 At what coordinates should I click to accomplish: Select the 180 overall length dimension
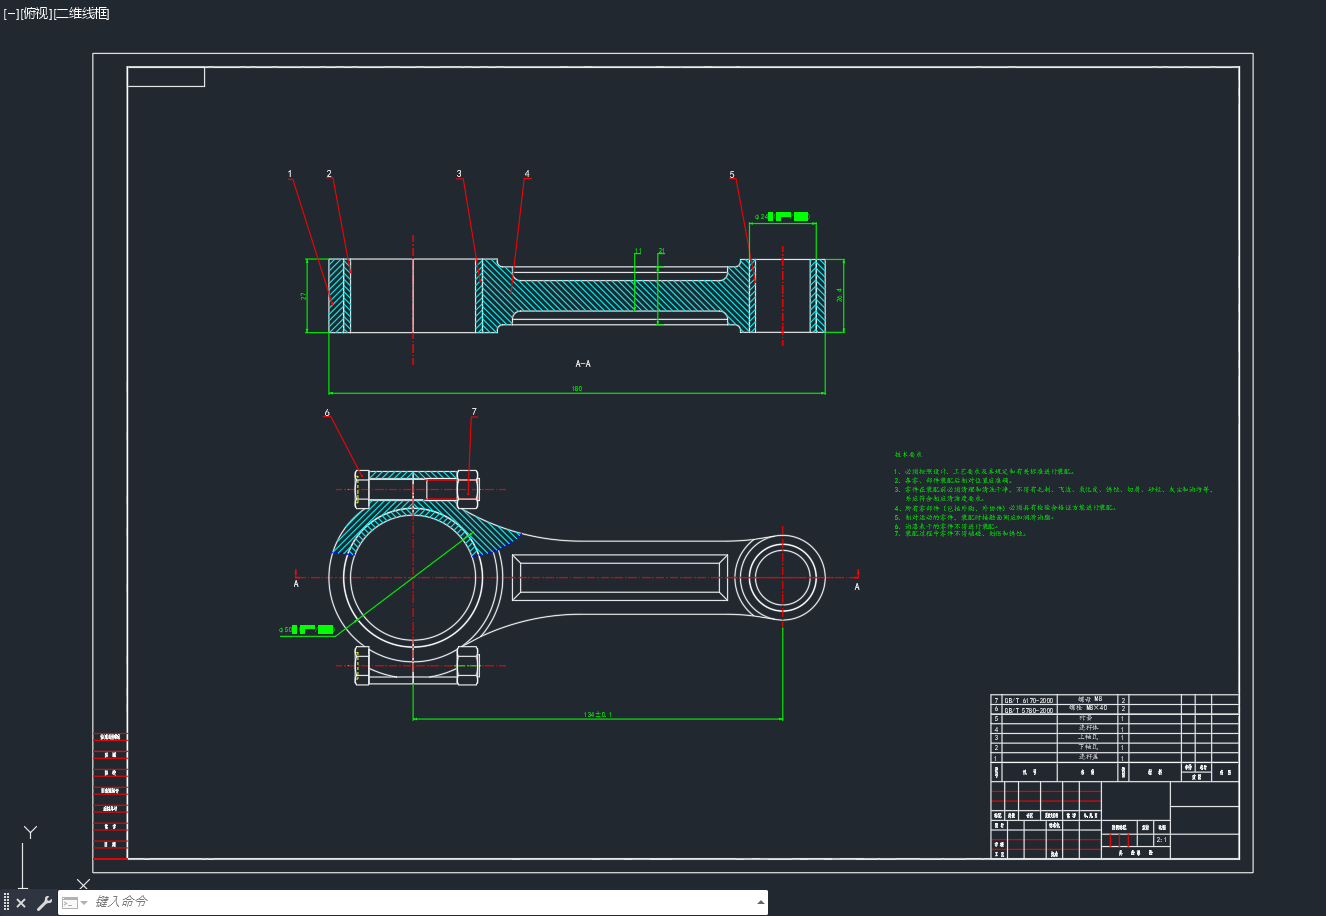[577, 389]
